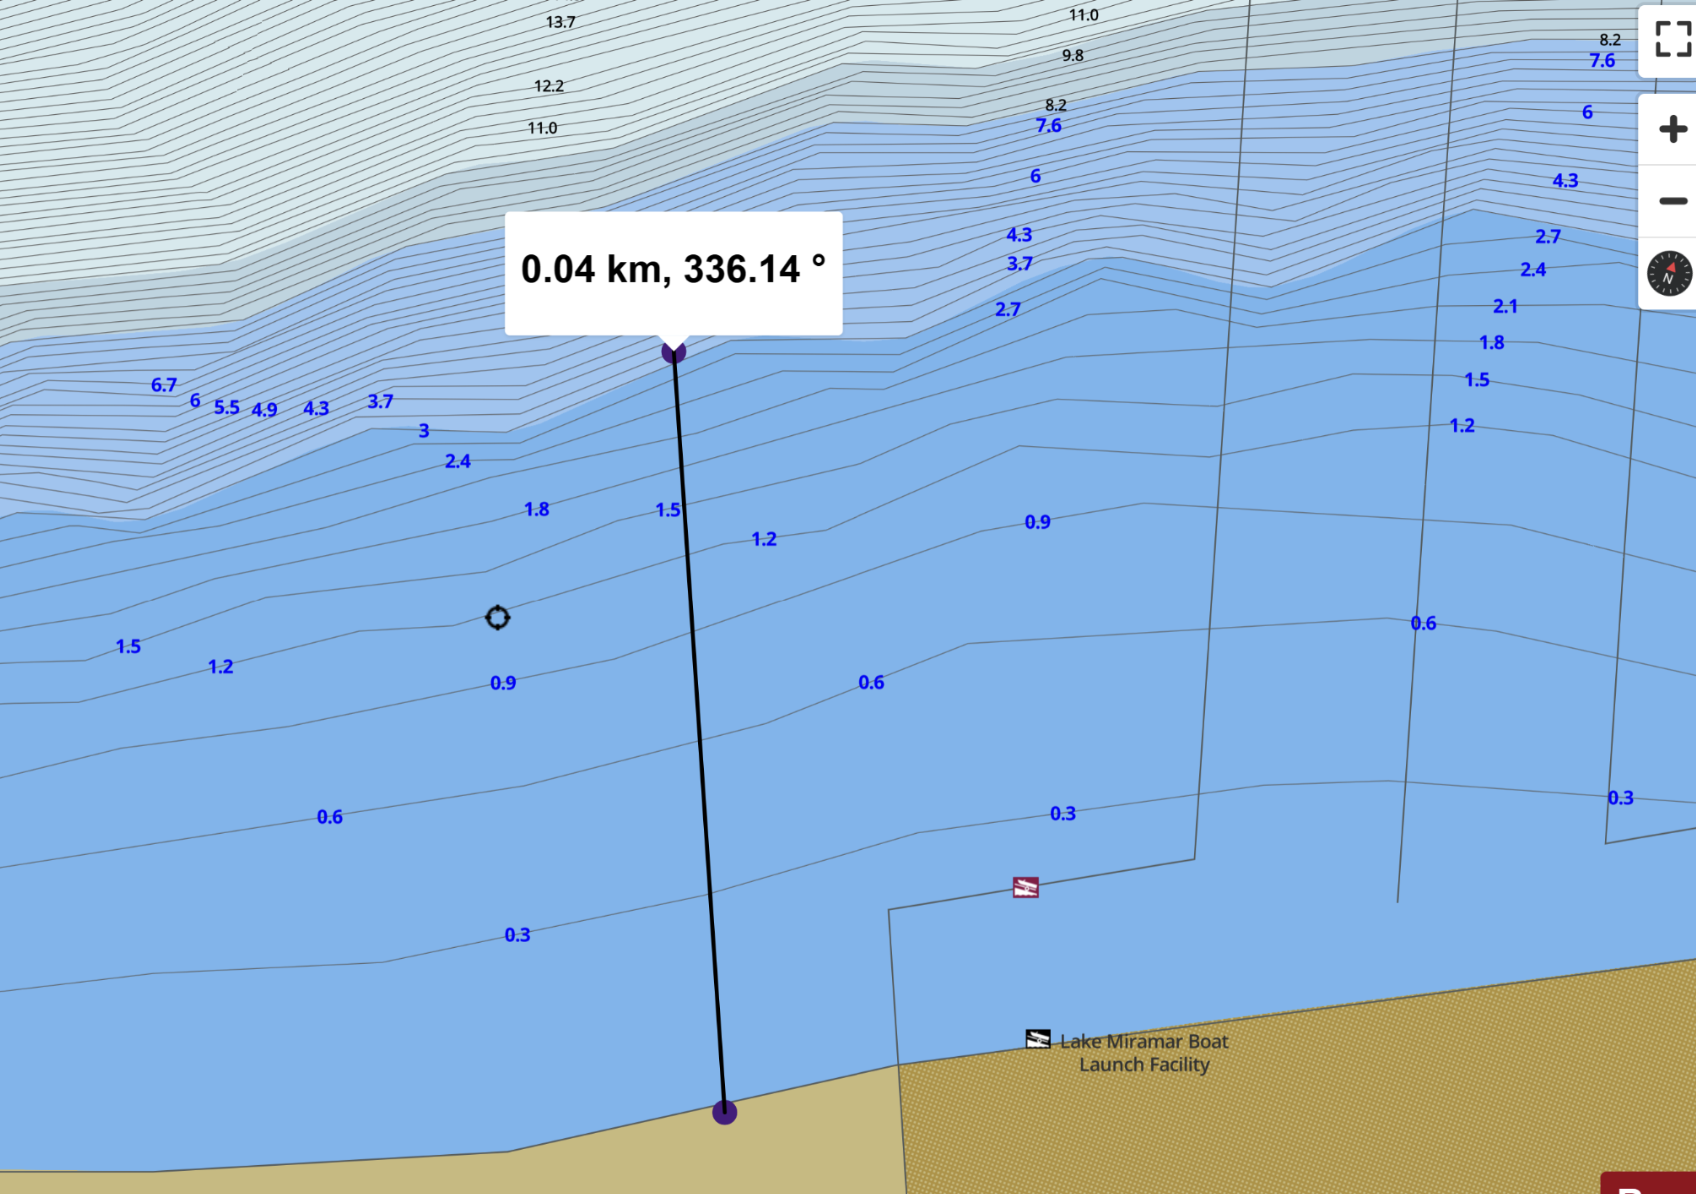Reset map orientation with compass
1696x1194 pixels.
(x=1669, y=273)
